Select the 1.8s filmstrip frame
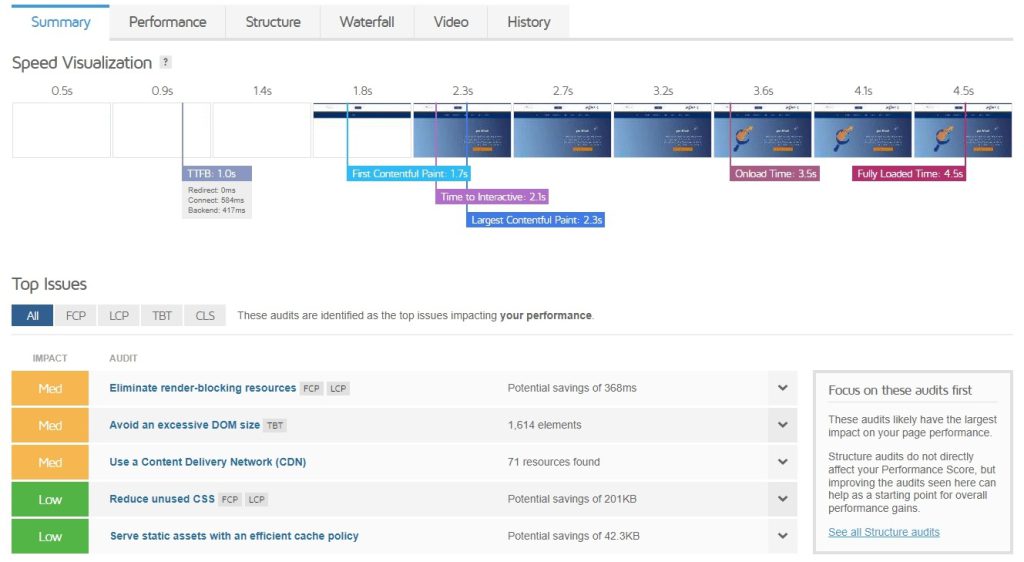The image size is (1024, 562). click(362, 130)
